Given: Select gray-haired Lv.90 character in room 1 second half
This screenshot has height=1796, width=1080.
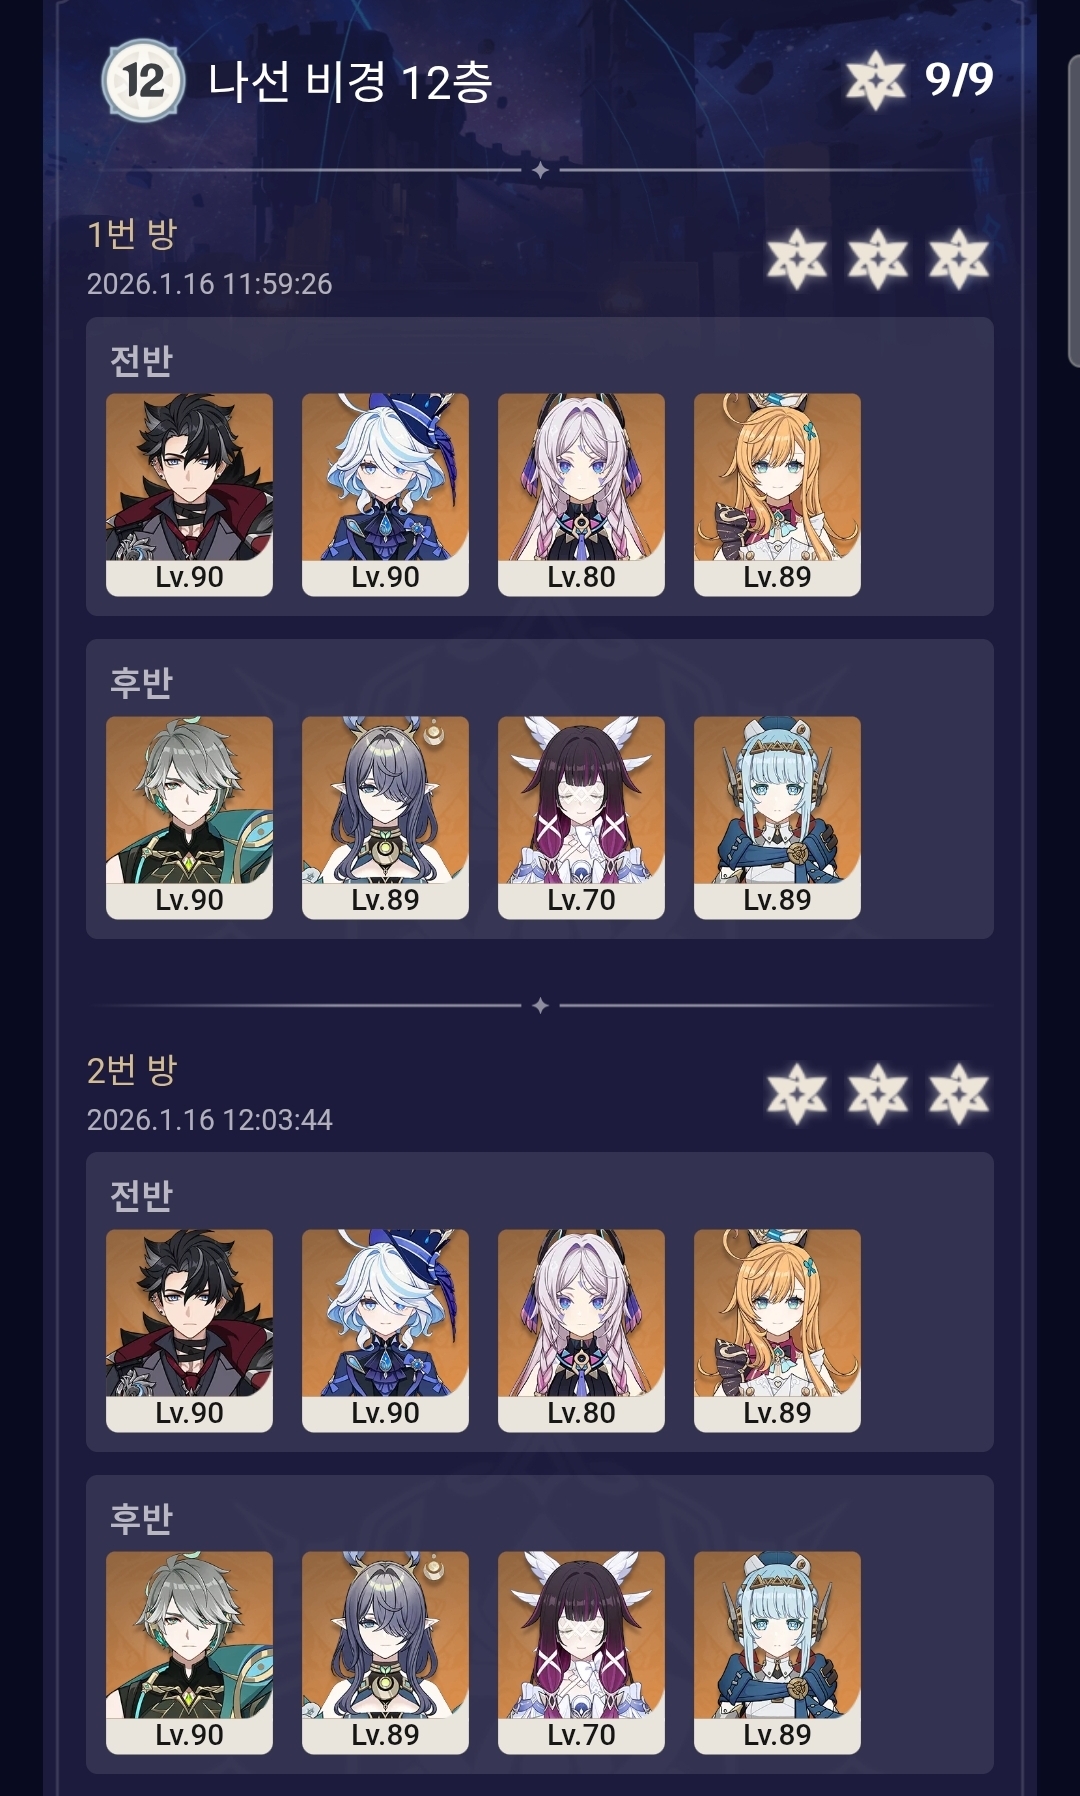Looking at the screenshot, I should pyautogui.click(x=189, y=818).
